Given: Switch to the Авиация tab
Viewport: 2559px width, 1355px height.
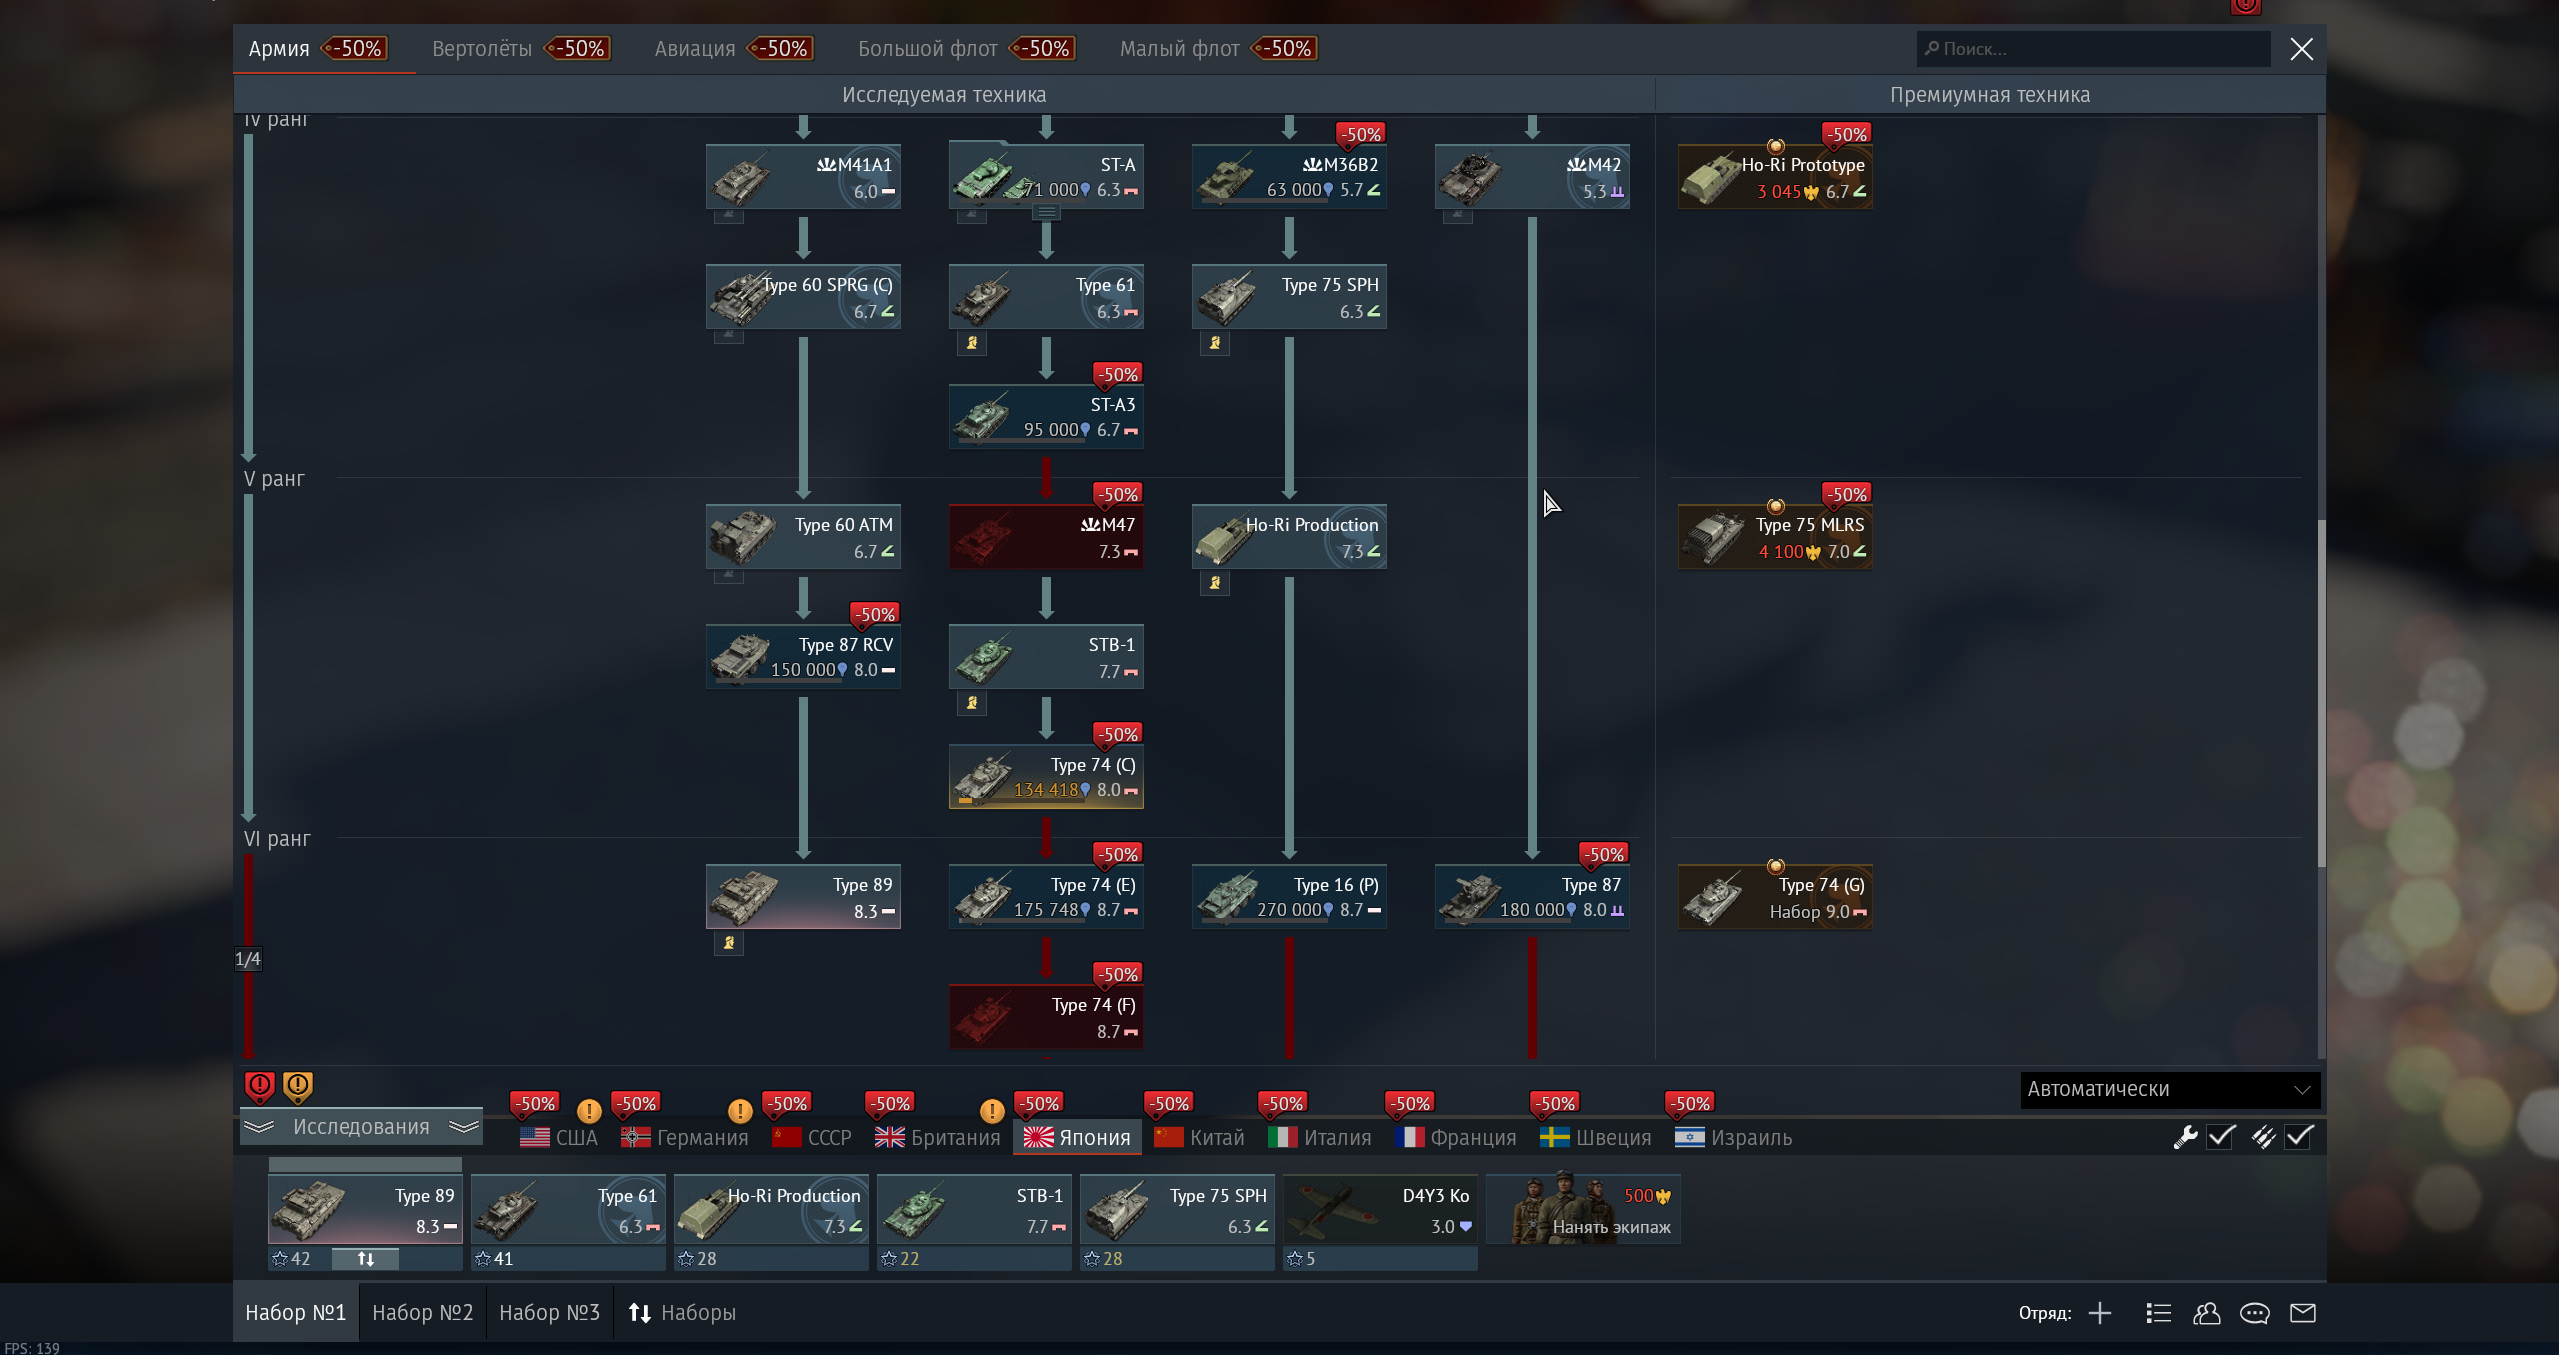Looking at the screenshot, I should (x=734, y=48).
